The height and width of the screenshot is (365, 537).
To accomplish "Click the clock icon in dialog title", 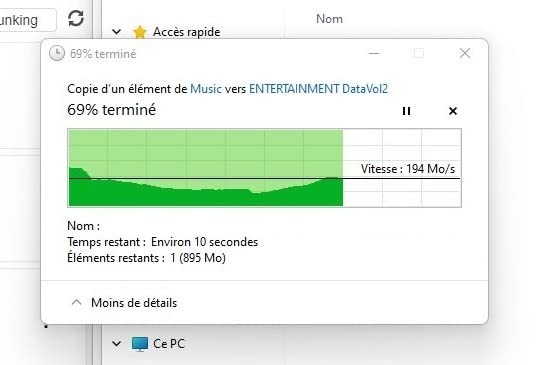I will pos(57,54).
